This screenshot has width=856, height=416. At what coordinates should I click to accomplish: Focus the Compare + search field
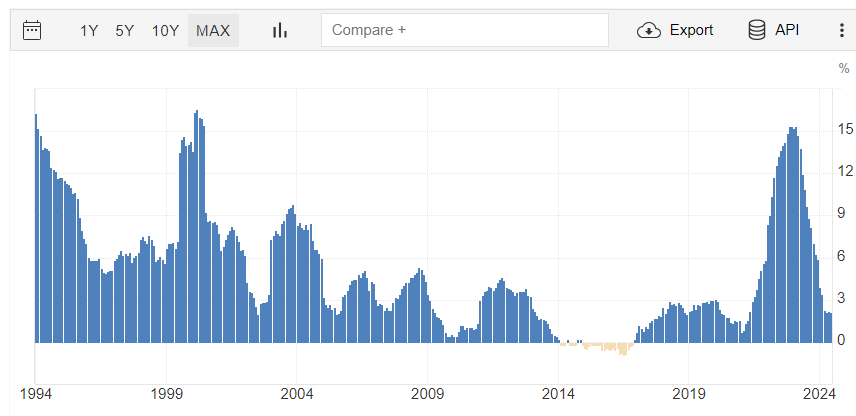point(464,30)
